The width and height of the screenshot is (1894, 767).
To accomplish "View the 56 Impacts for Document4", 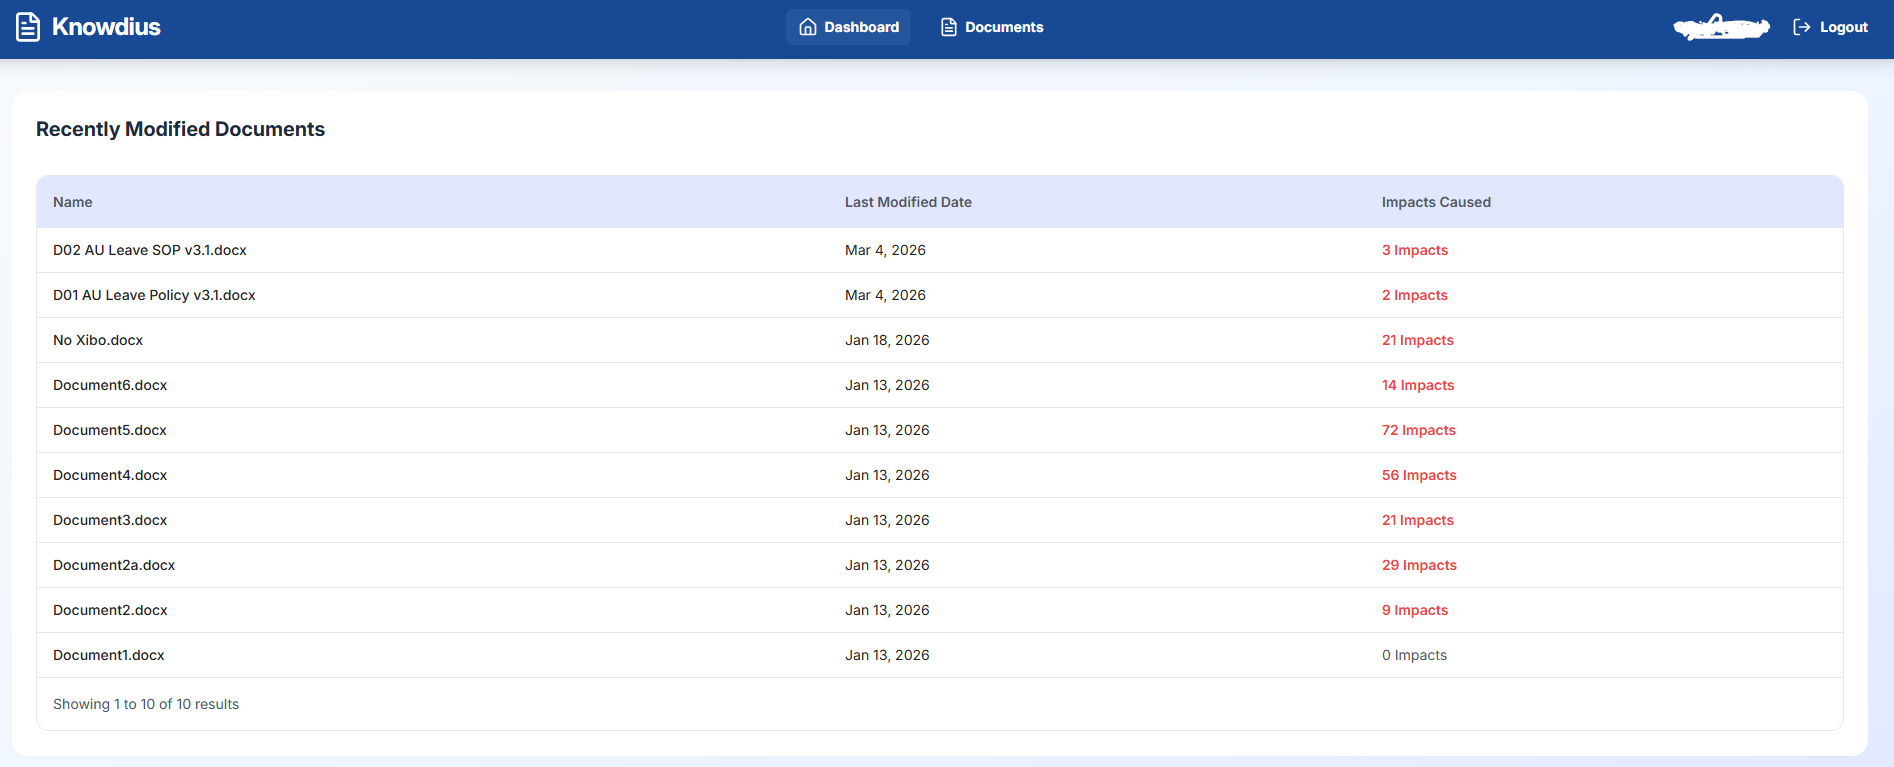I will click(x=1418, y=475).
